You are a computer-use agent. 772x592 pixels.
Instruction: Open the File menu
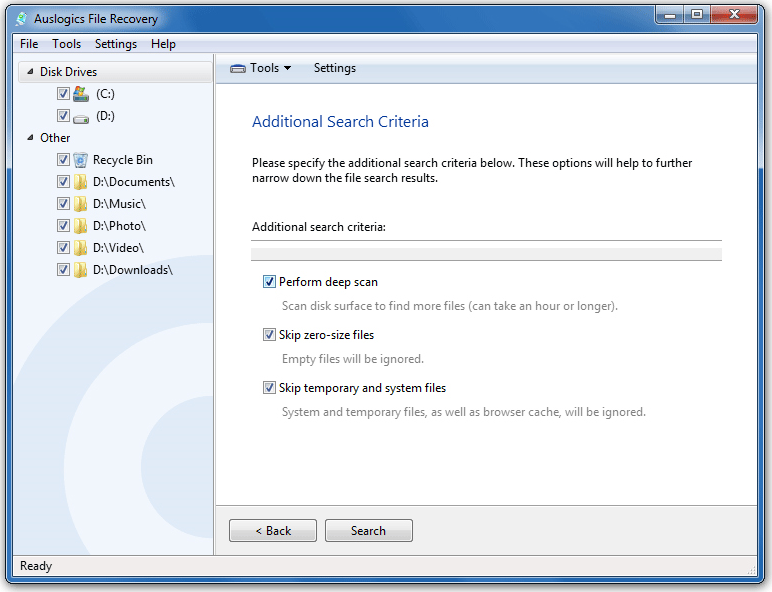tap(29, 44)
